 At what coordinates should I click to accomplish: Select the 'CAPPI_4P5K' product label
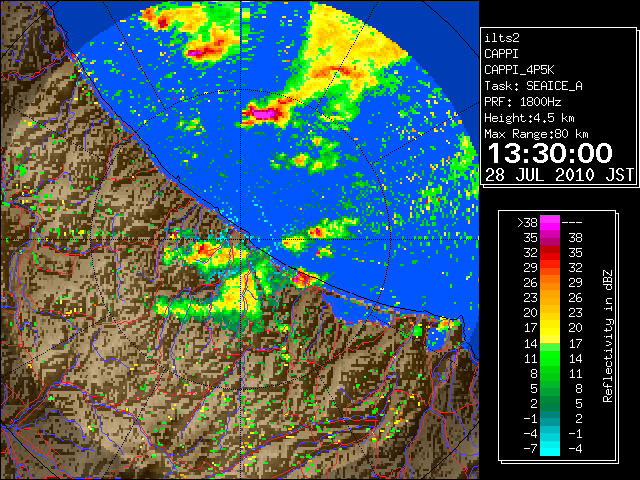[x=519, y=70]
